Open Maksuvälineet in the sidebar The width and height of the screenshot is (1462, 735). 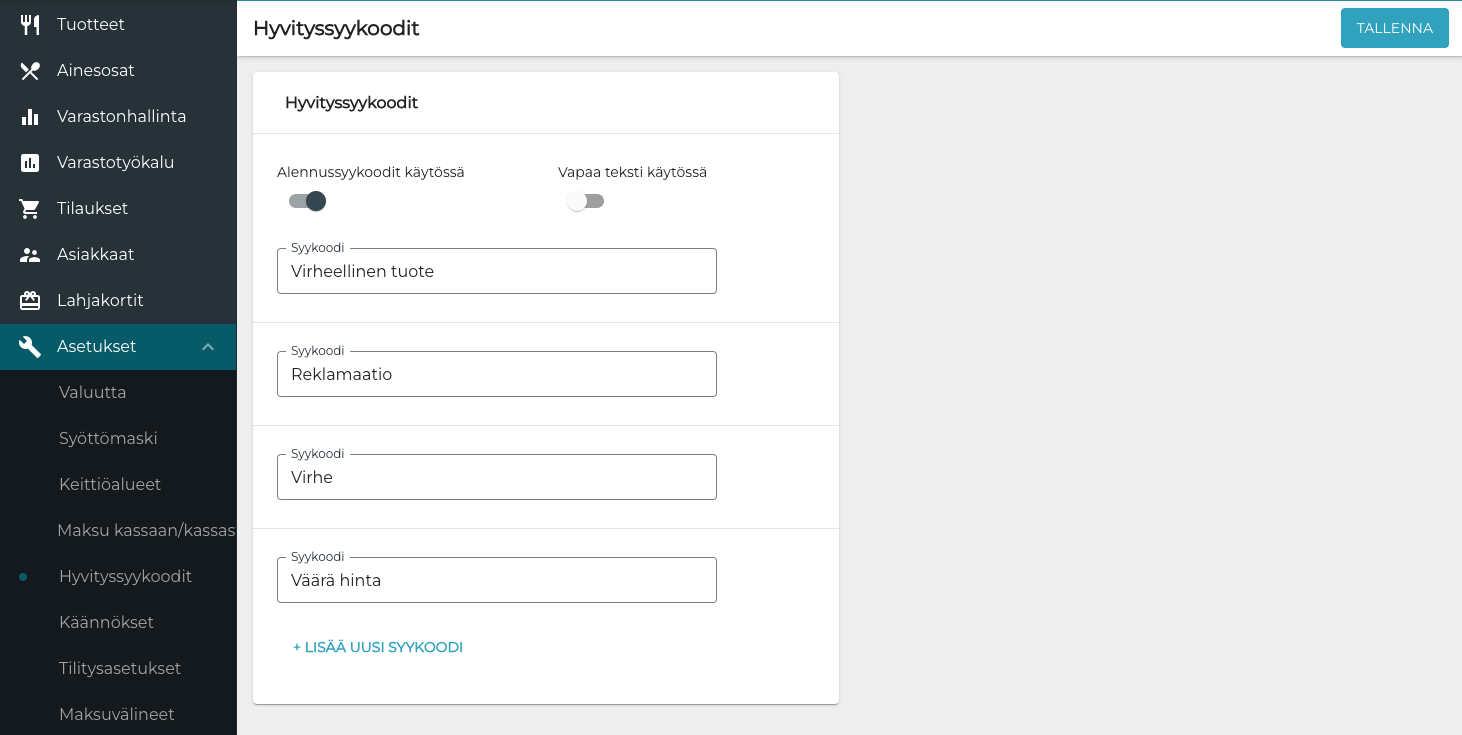tap(117, 714)
